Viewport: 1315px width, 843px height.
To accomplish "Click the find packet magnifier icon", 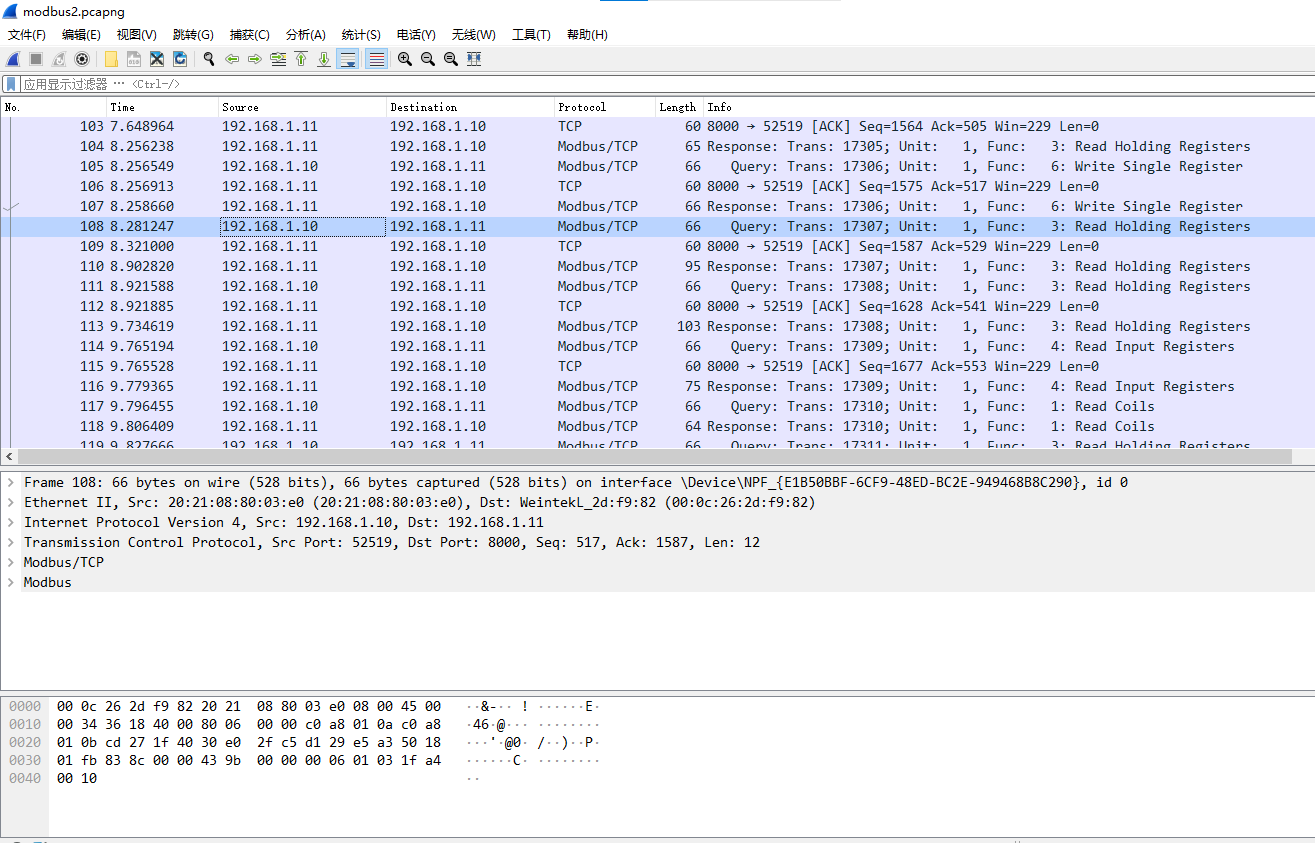I will coord(209,59).
